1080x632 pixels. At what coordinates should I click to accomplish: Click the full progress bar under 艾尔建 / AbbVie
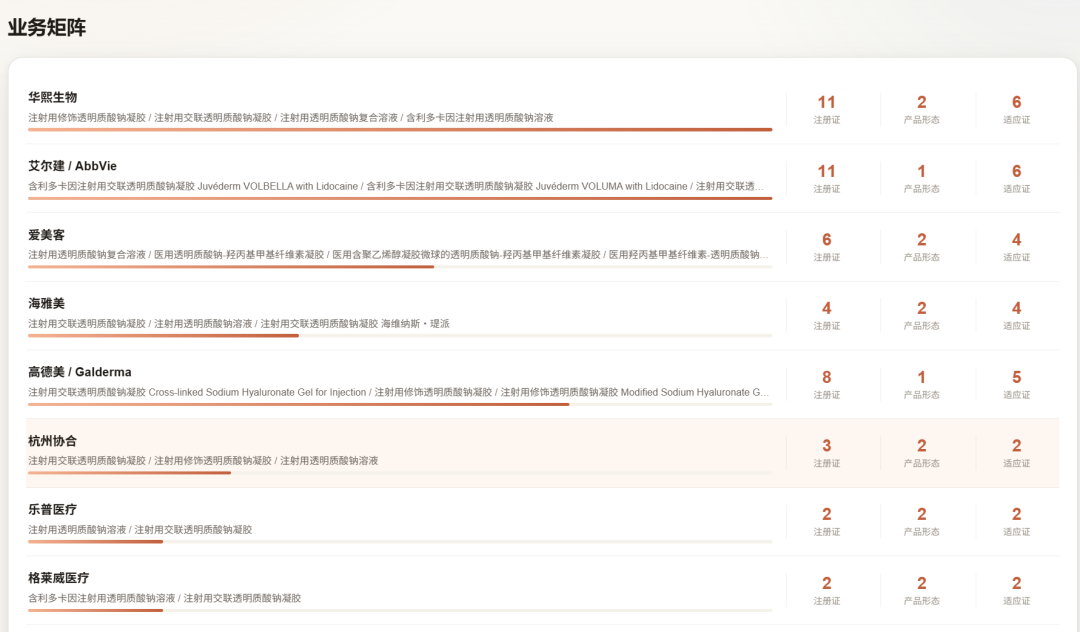[x=400, y=198]
